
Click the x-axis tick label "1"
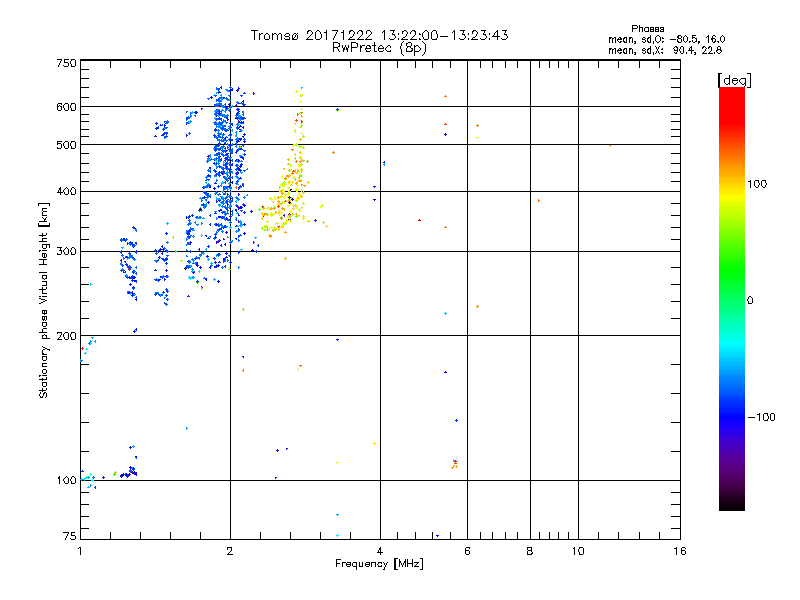(x=80, y=551)
